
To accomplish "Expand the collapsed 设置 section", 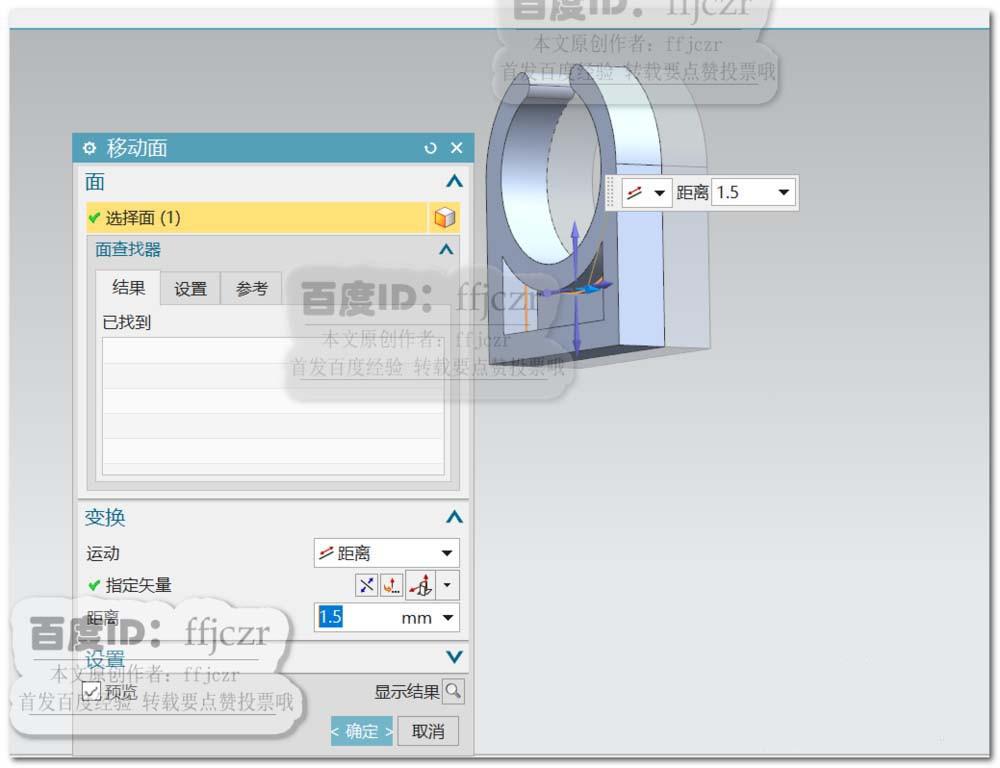I will pyautogui.click(x=455, y=658).
